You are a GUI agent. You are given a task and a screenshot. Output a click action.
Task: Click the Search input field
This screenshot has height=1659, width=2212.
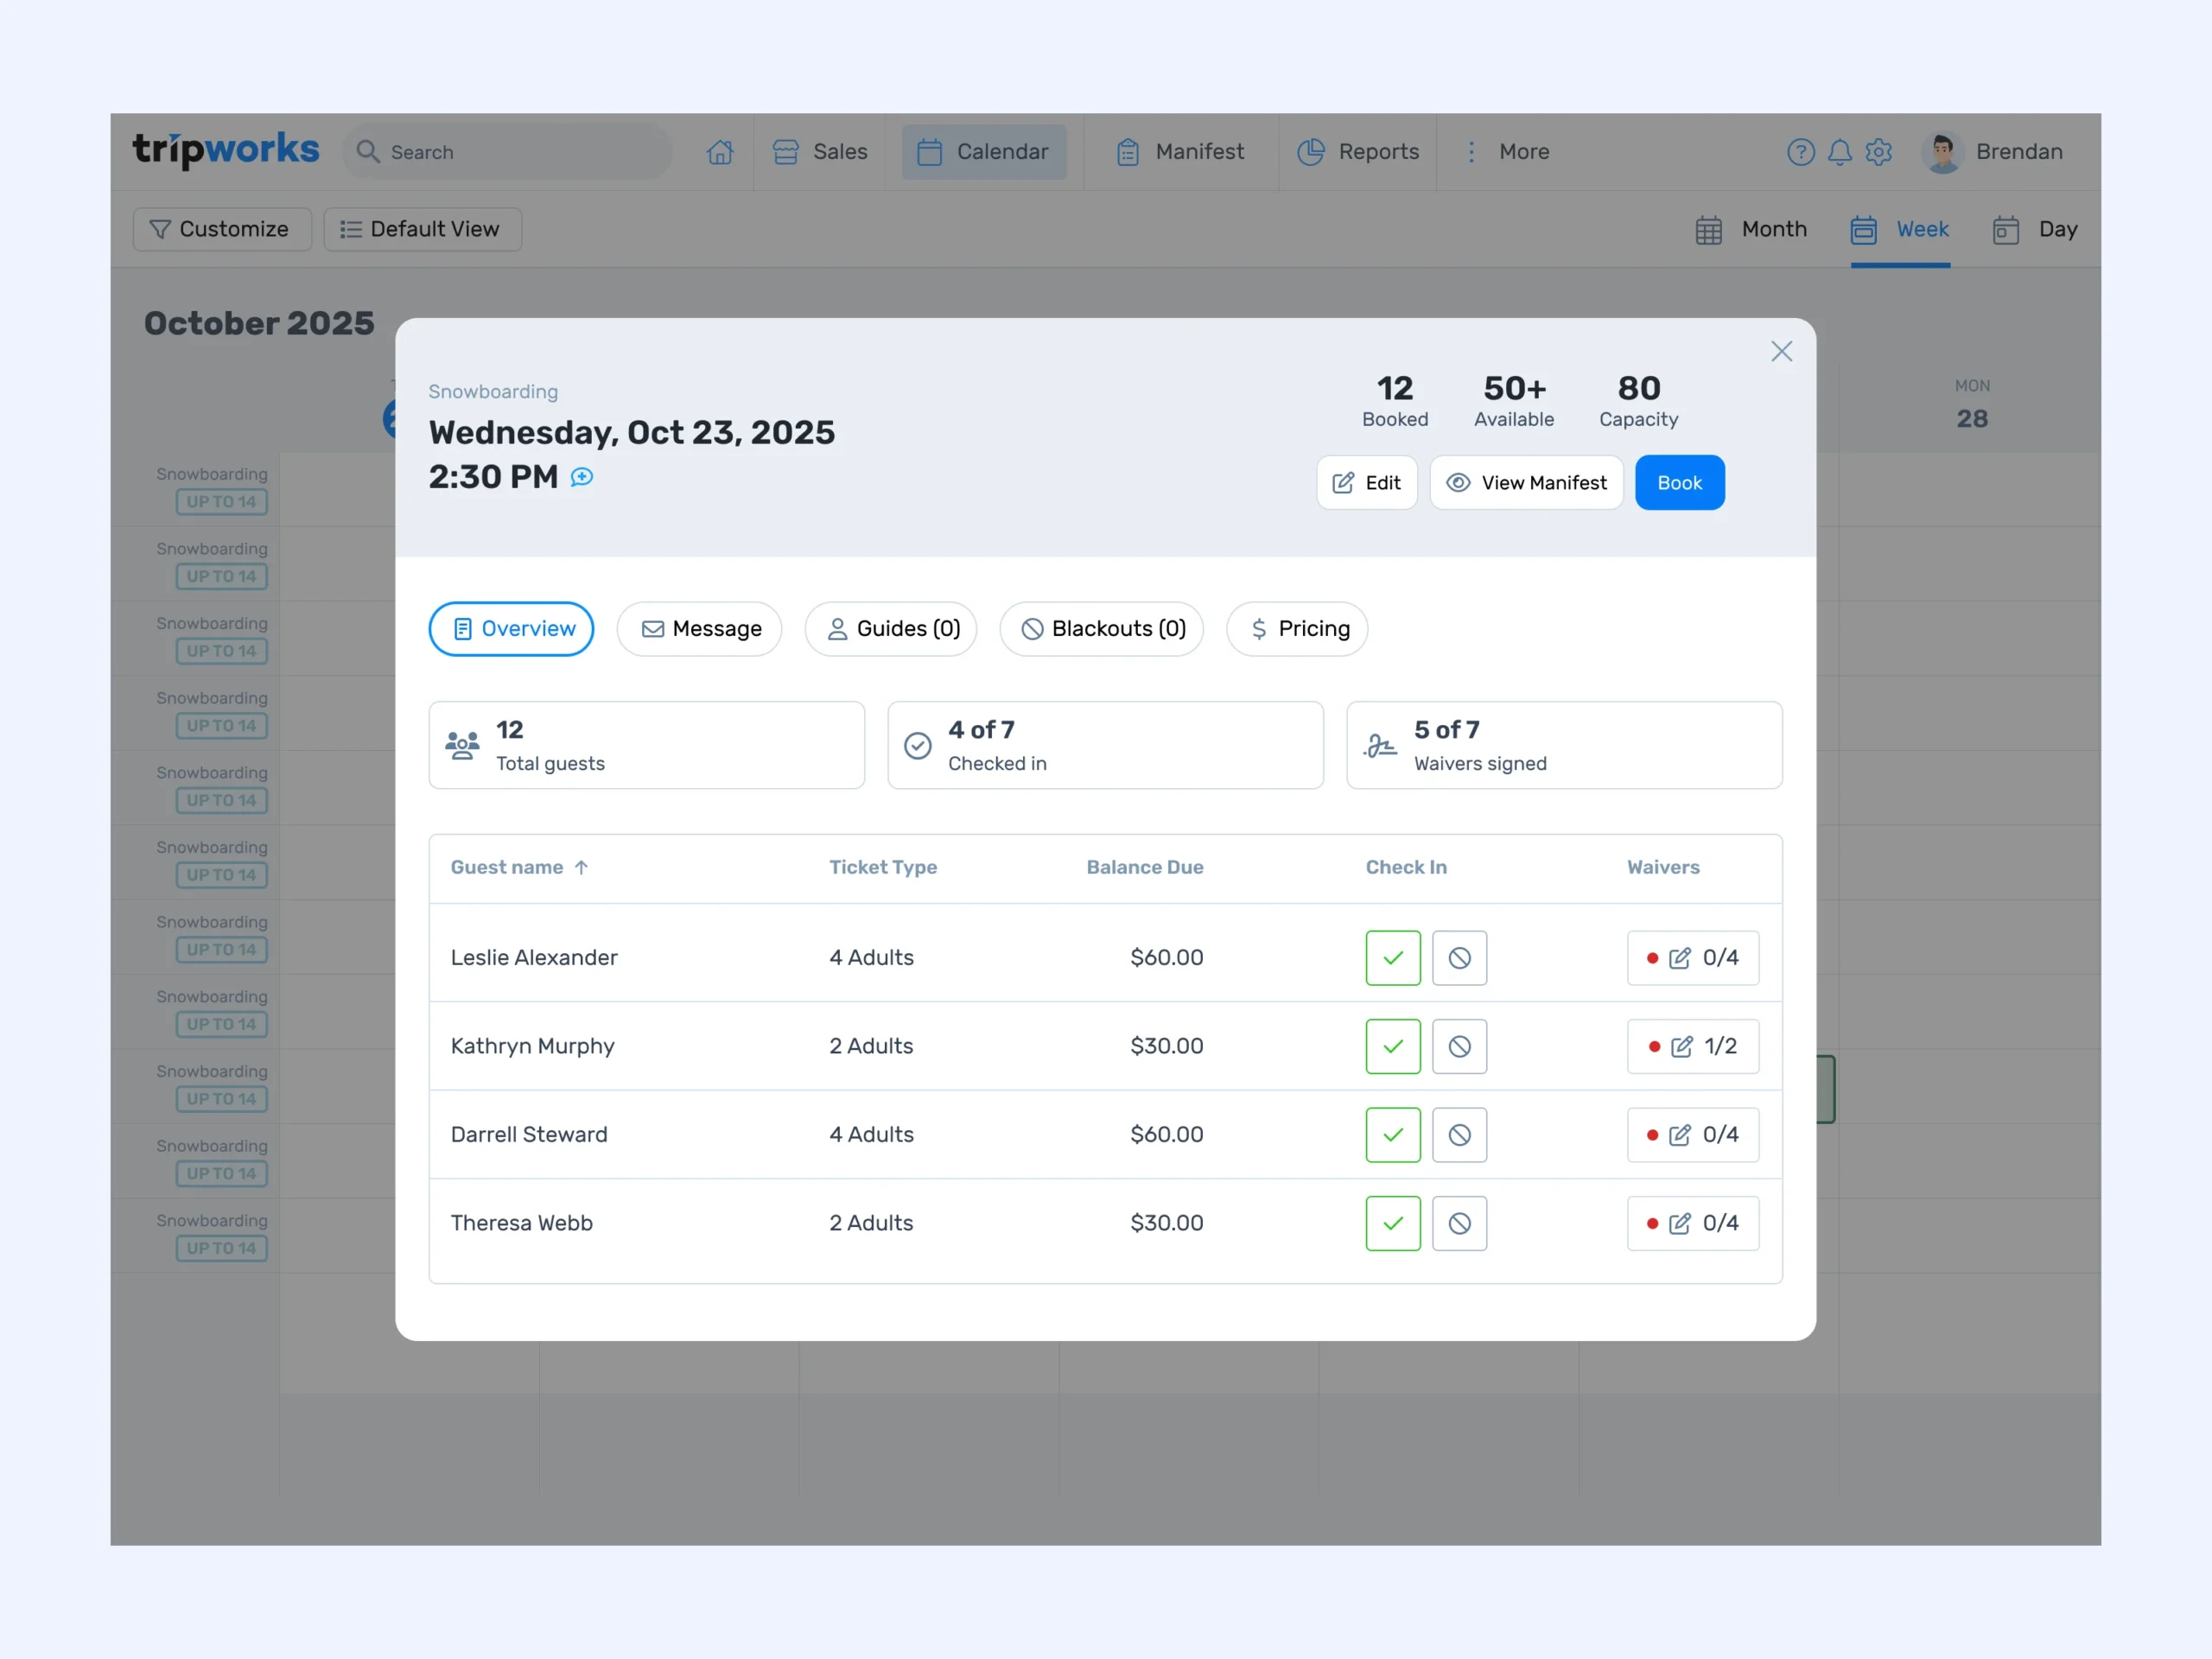pyautogui.click(x=508, y=152)
